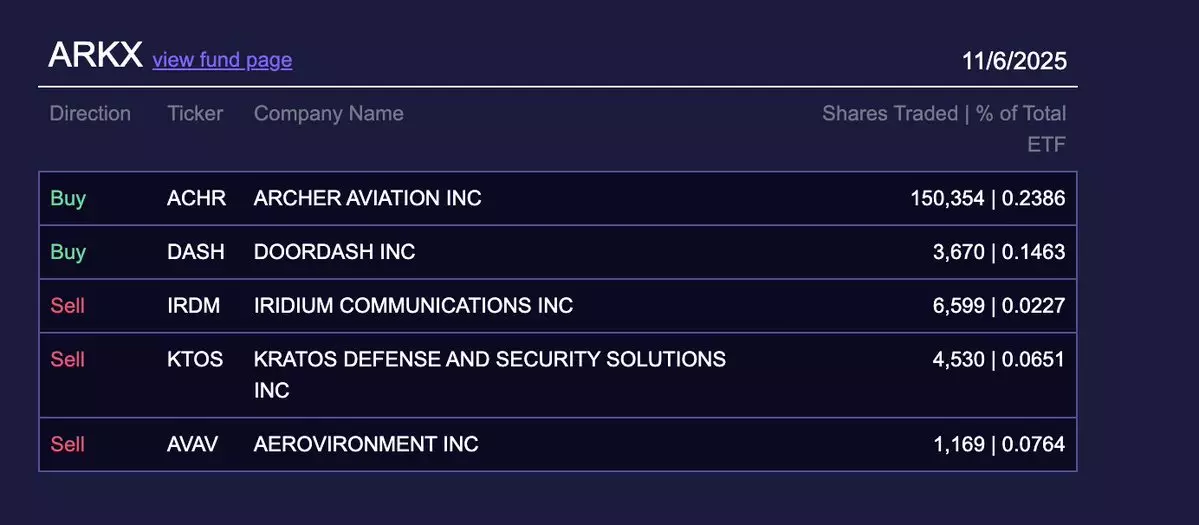Select the KTOS ticker cell
This screenshot has width=1199, height=525.
(x=195, y=359)
